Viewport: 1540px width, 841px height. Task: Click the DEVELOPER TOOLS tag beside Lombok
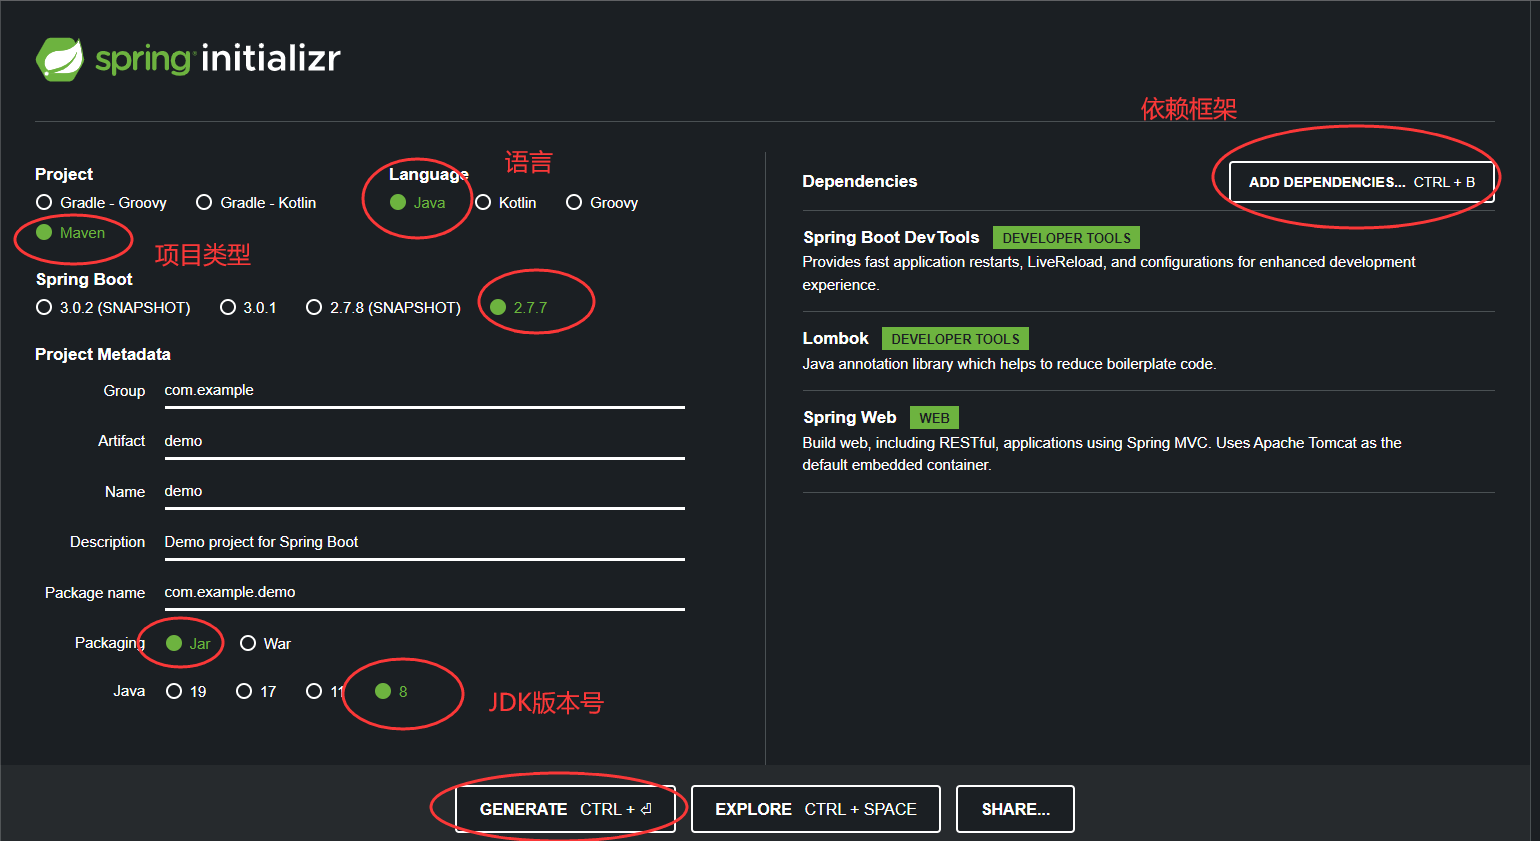click(956, 339)
